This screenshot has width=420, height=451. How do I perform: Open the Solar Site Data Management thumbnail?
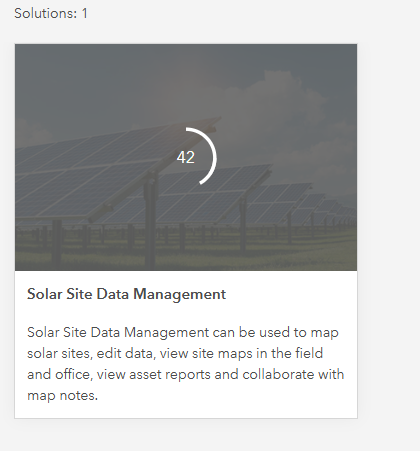click(186, 157)
